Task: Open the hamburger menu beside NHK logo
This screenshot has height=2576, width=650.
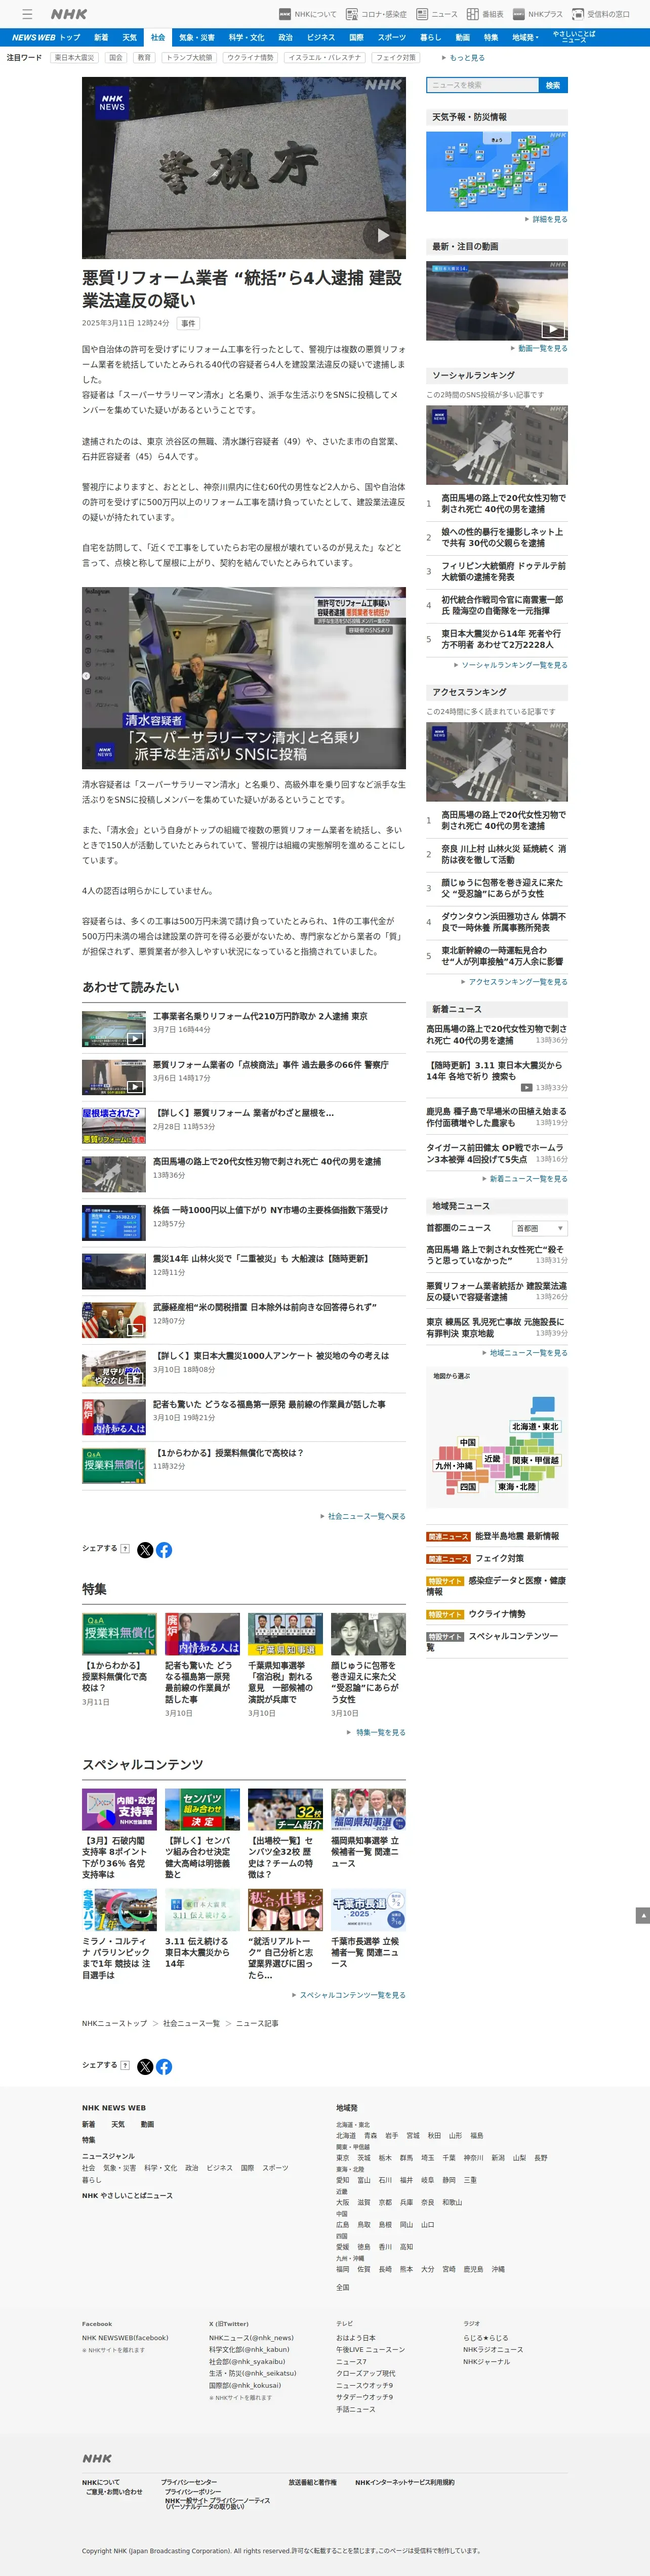Action: click(27, 14)
